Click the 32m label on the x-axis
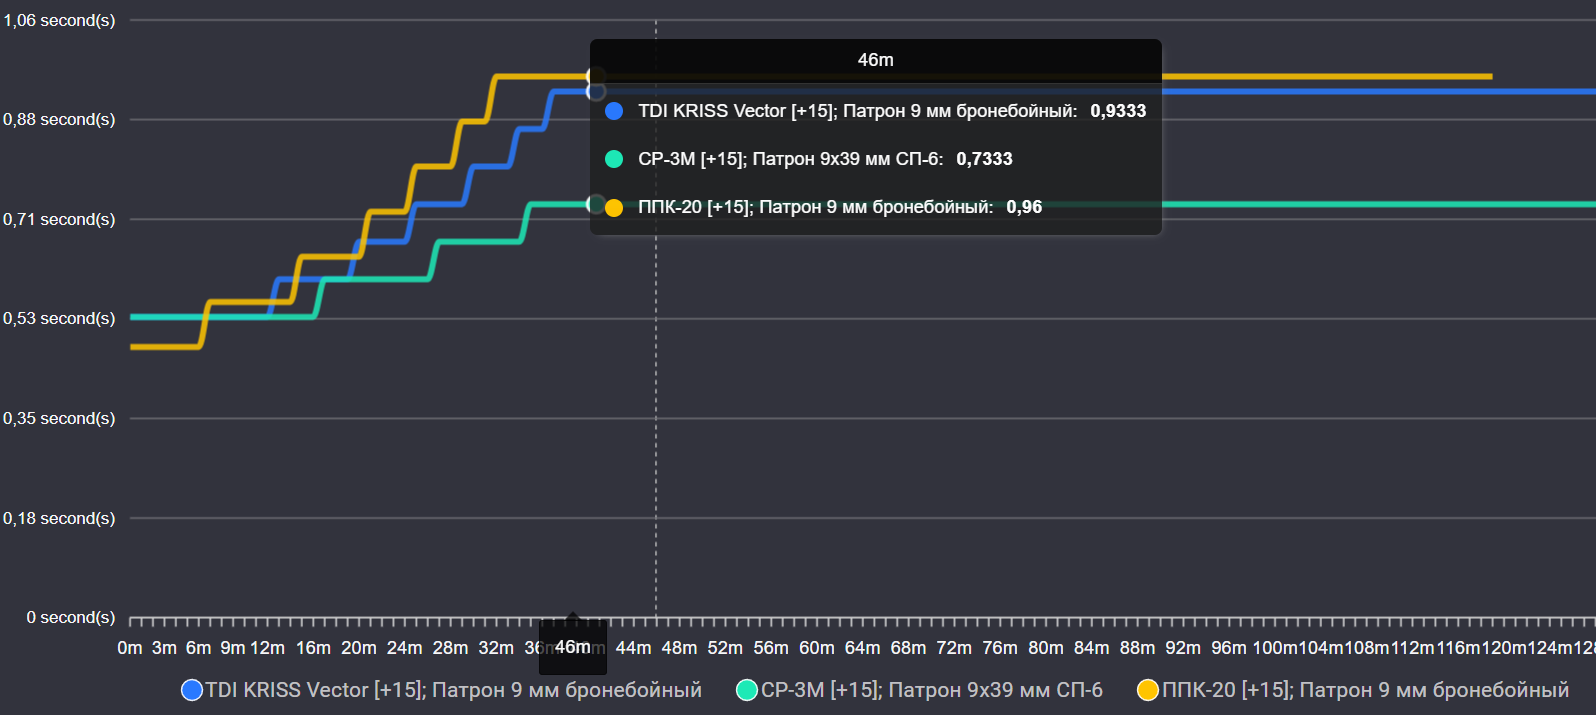The height and width of the screenshot is (715, 1596). click(496, 648)
